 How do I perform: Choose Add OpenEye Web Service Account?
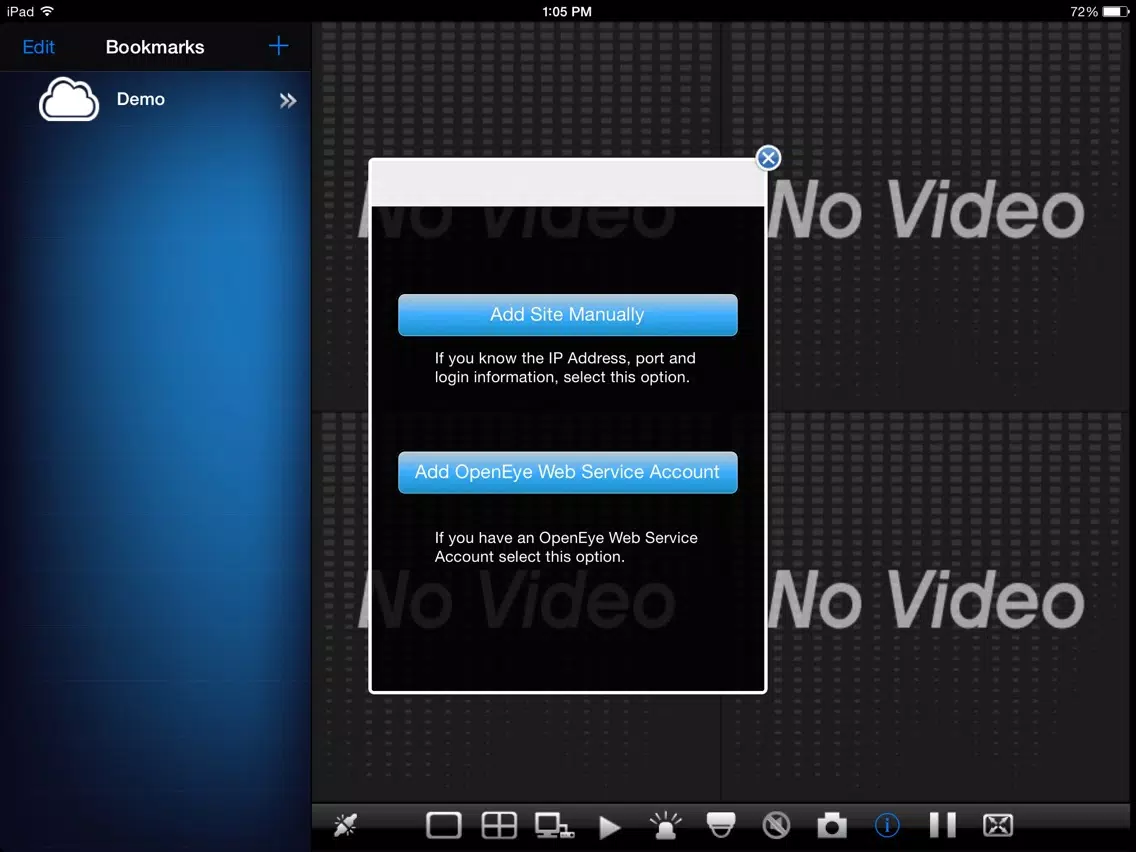coord(567,472)
